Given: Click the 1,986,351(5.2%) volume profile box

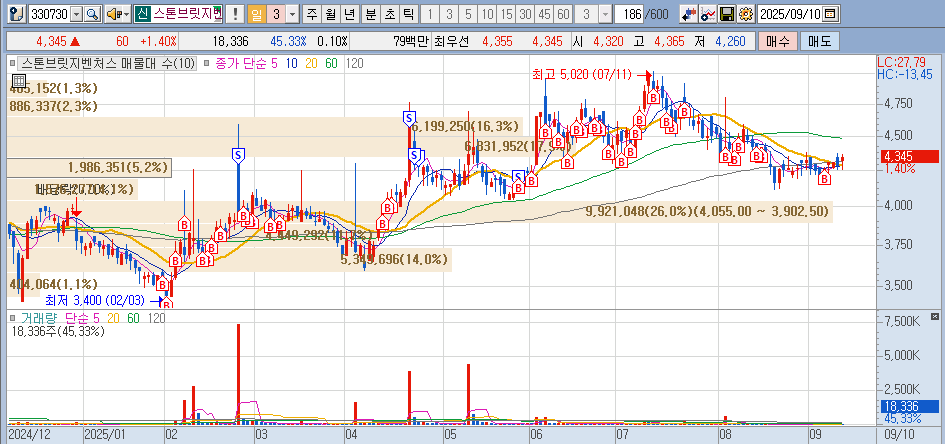Looking at the screenshot, I should pyautogui.click(x=89, y=167).
